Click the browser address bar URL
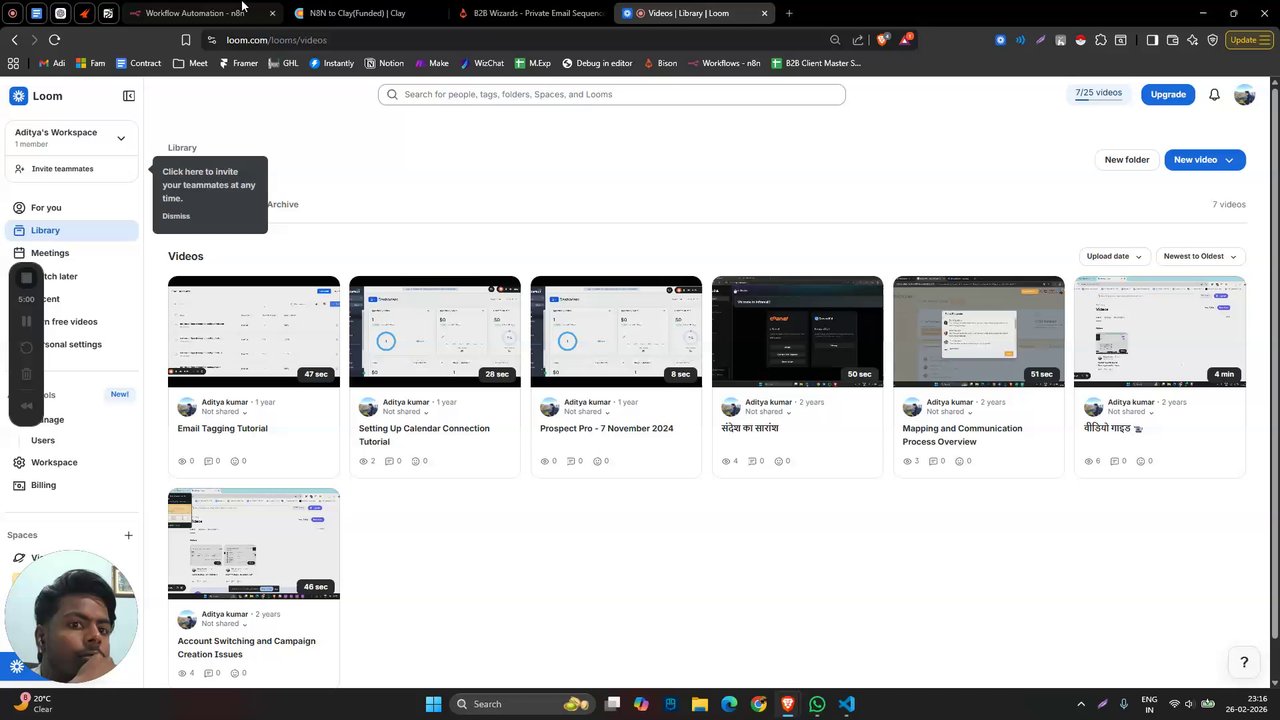Image resolution: width=1280 pixels, height=720 pixels. (276, 40)
